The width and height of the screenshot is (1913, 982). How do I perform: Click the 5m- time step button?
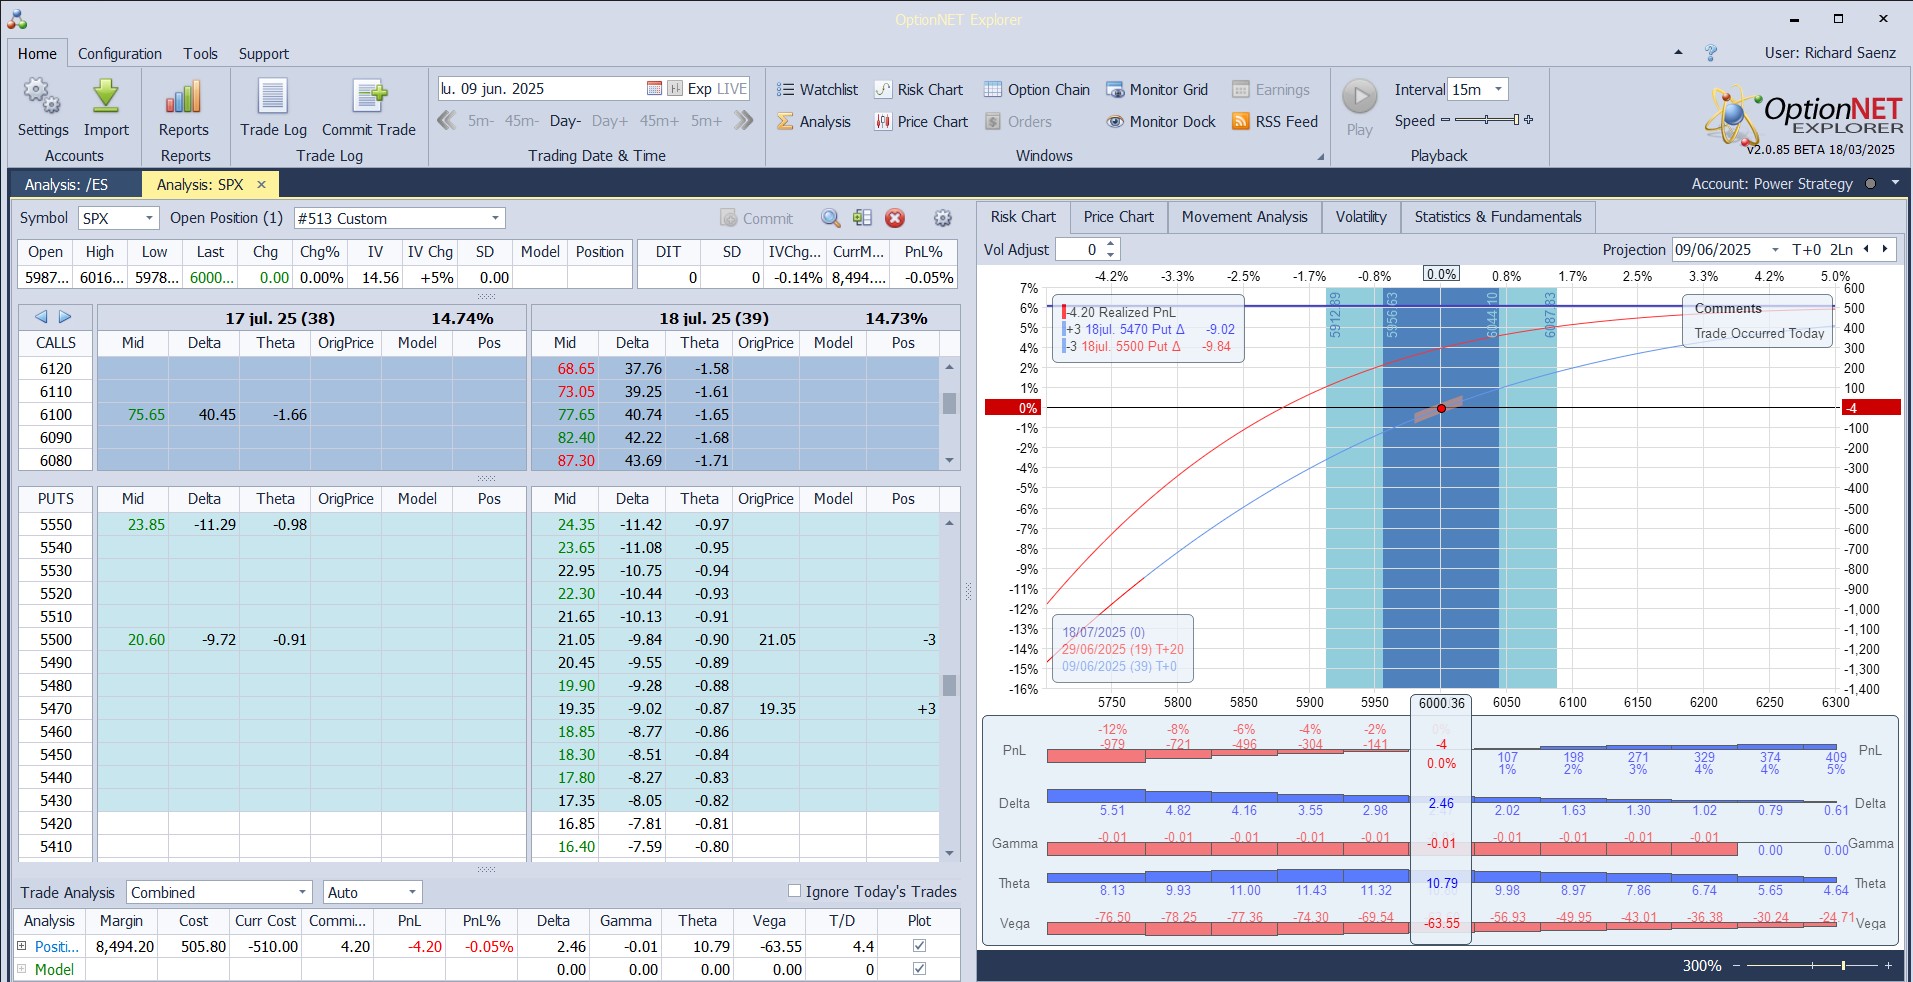[481, 121]
